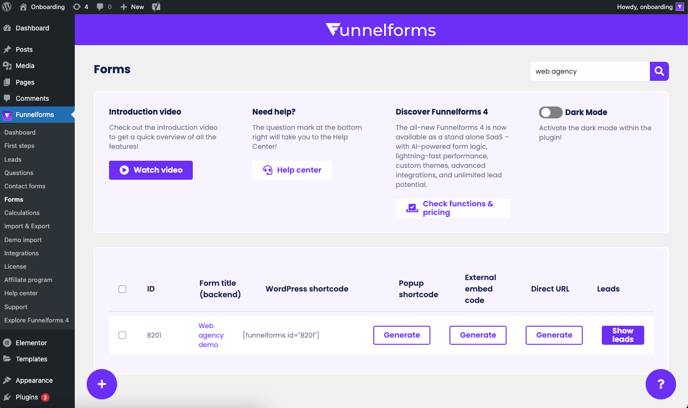
Task: Open Support submenu item
Action: coord(16,307)
